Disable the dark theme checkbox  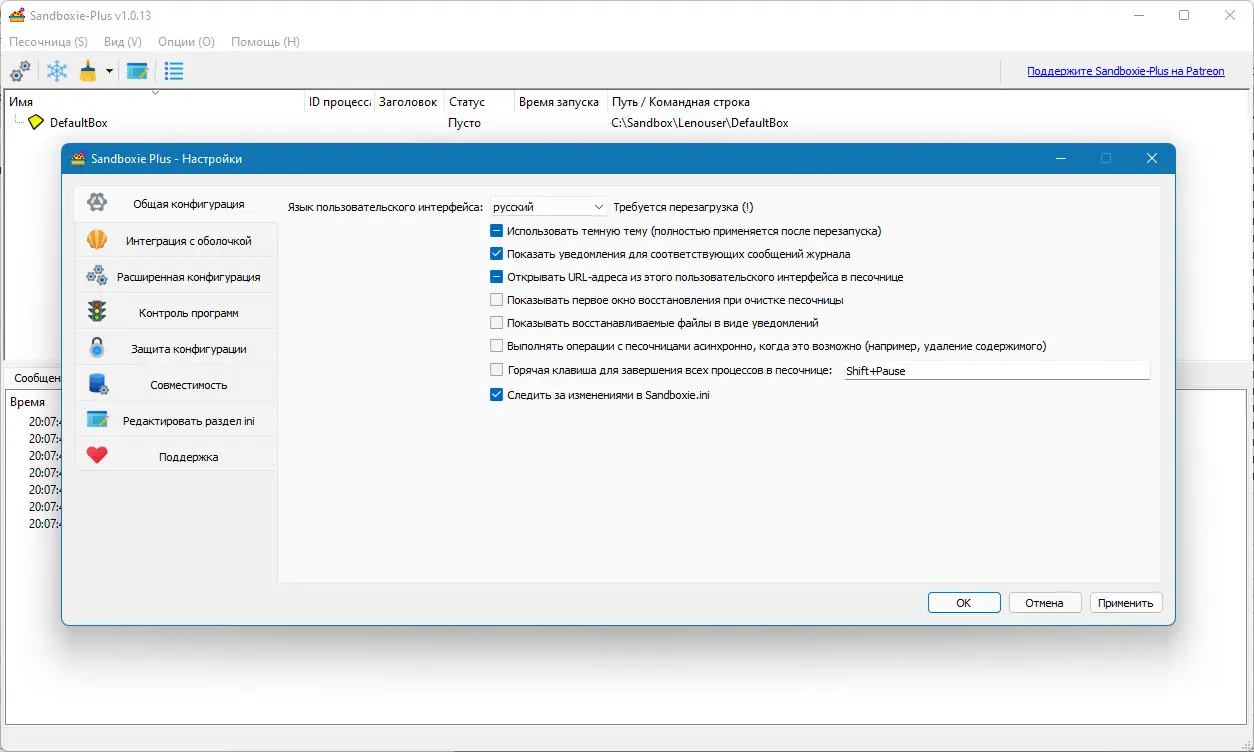[496, 230]
